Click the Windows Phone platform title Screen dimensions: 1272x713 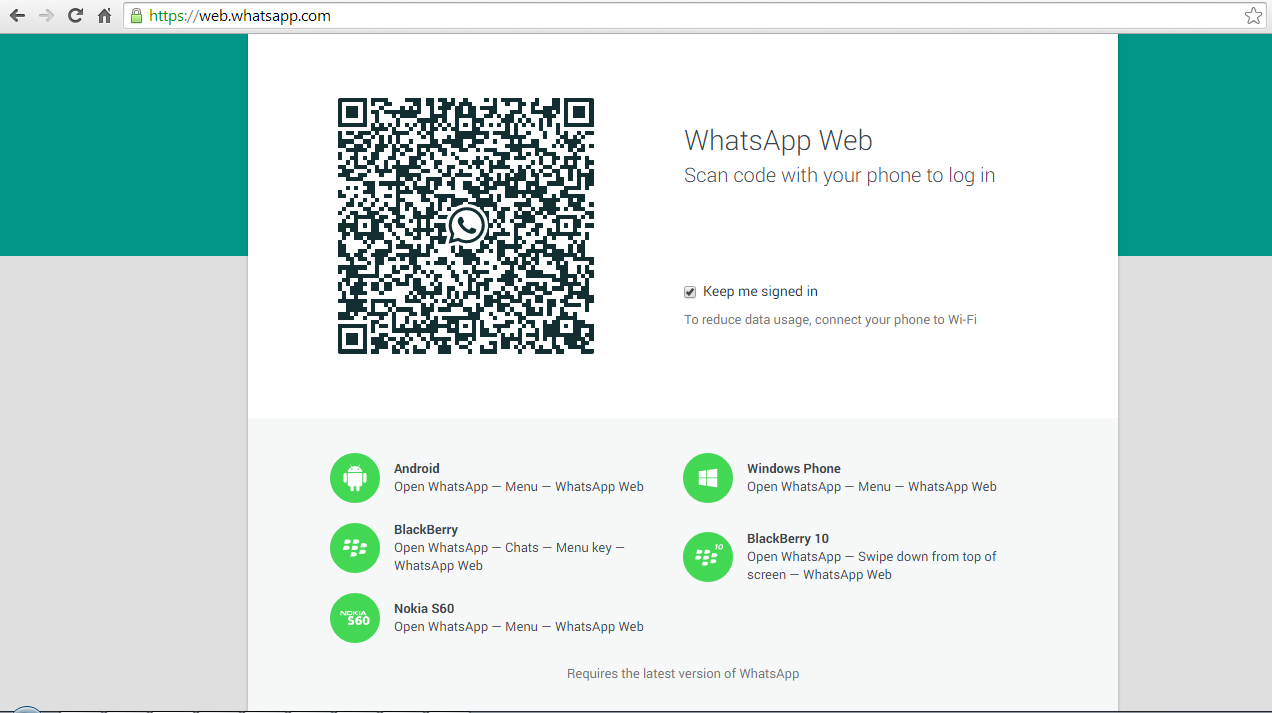click(x=794, y=468)
